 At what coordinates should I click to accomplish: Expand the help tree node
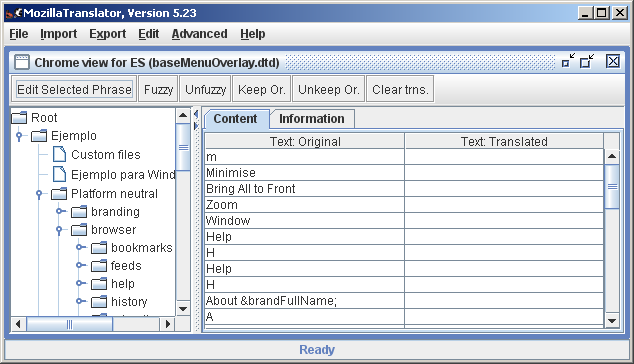pyautogui.click(x=80, y=283)
